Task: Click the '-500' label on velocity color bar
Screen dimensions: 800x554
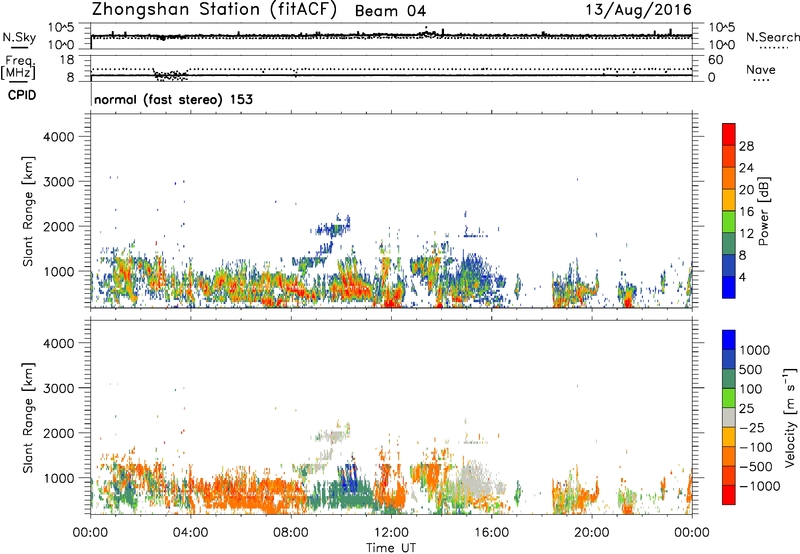Action: pyautogui.click(x=755, y=467)
